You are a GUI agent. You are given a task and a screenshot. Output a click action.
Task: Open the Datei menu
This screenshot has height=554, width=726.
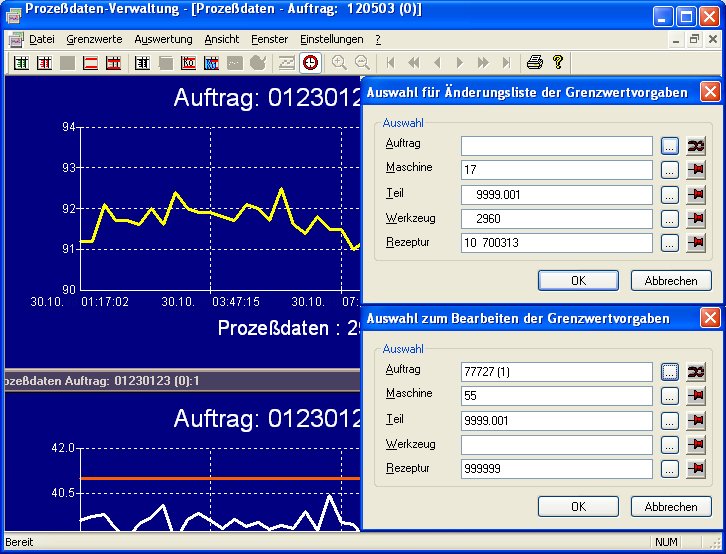42,40
